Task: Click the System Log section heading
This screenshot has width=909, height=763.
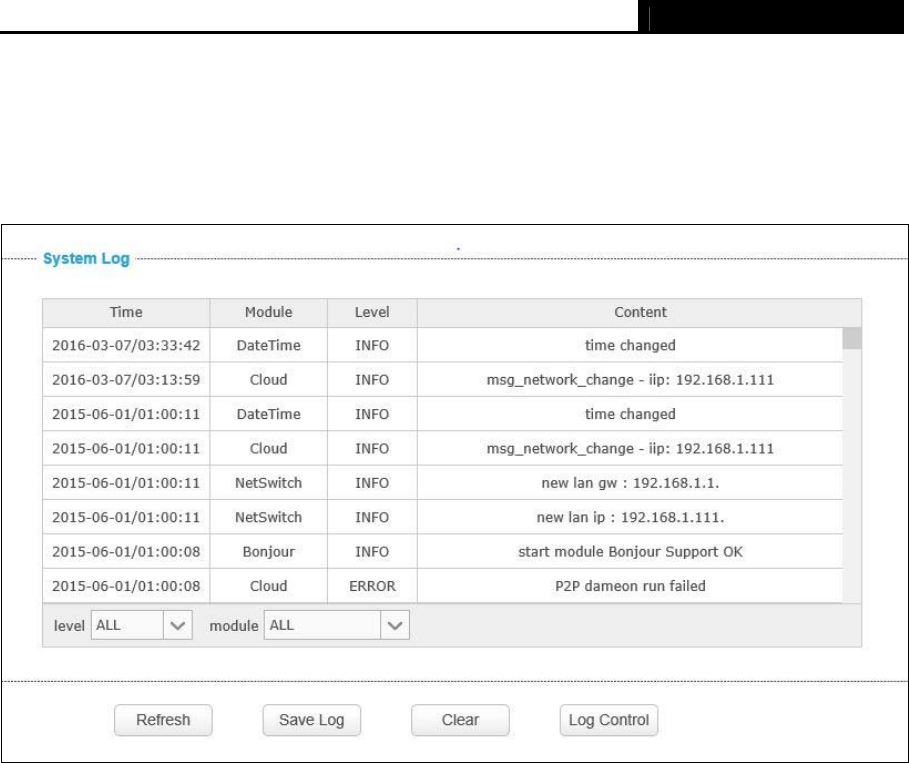Action: 86,259
